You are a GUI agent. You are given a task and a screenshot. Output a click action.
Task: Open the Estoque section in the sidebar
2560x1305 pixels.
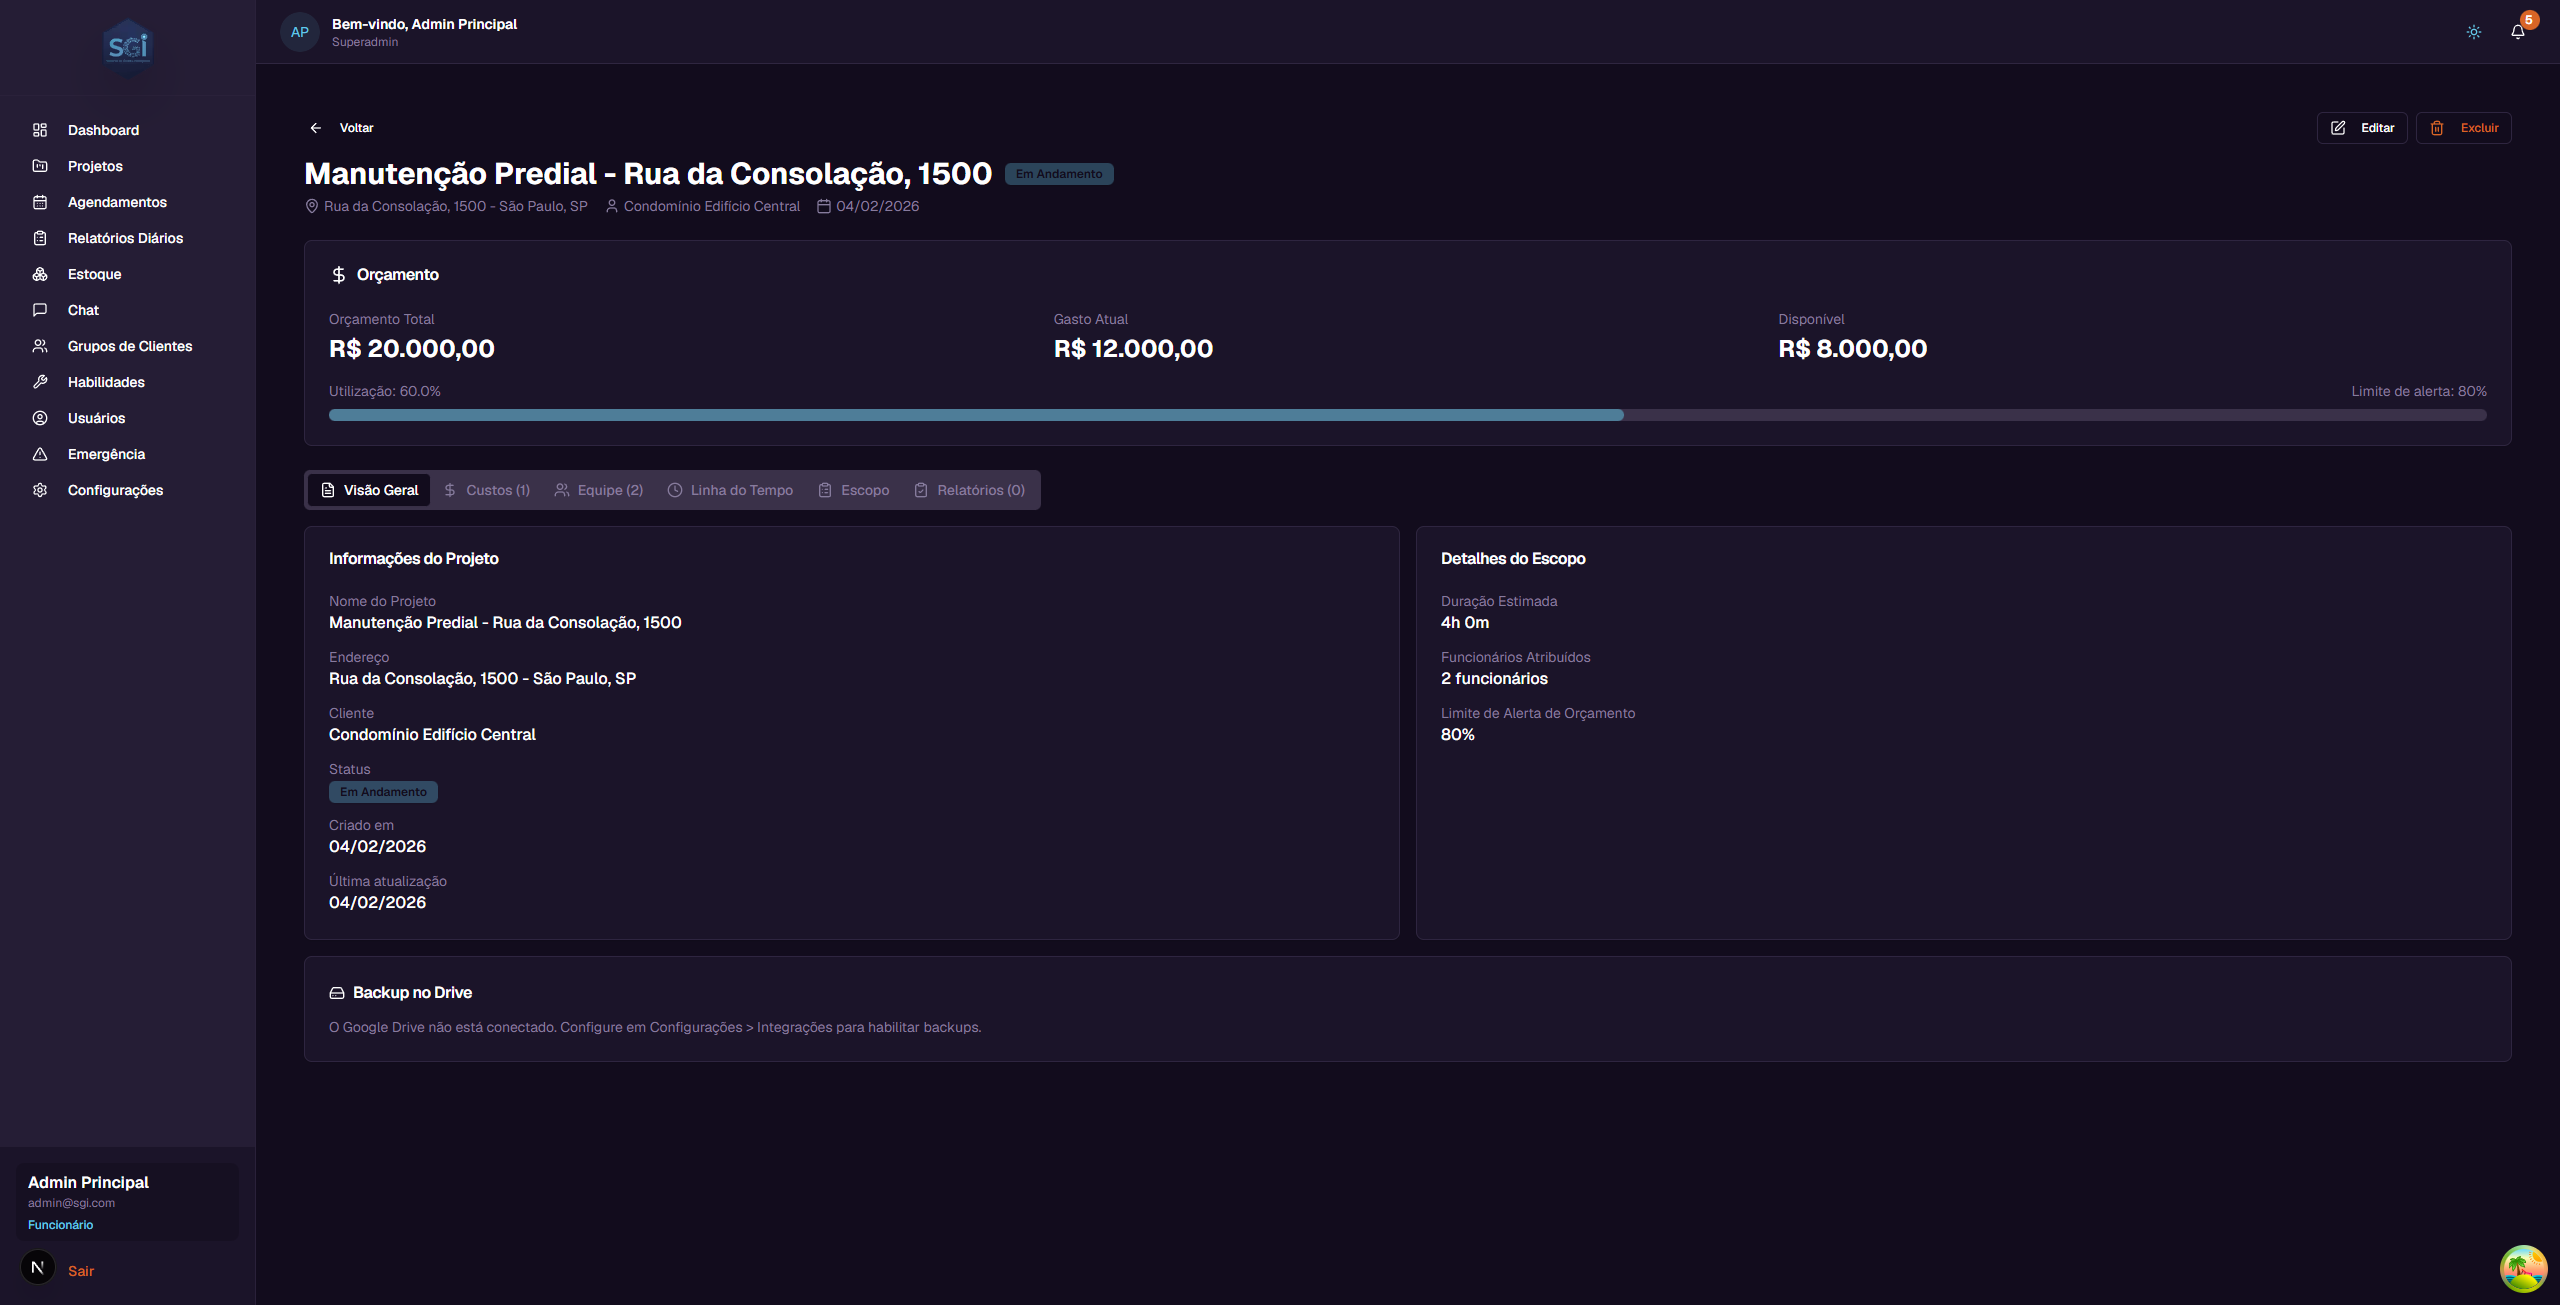pyautogui.click(x=94, y=274)
